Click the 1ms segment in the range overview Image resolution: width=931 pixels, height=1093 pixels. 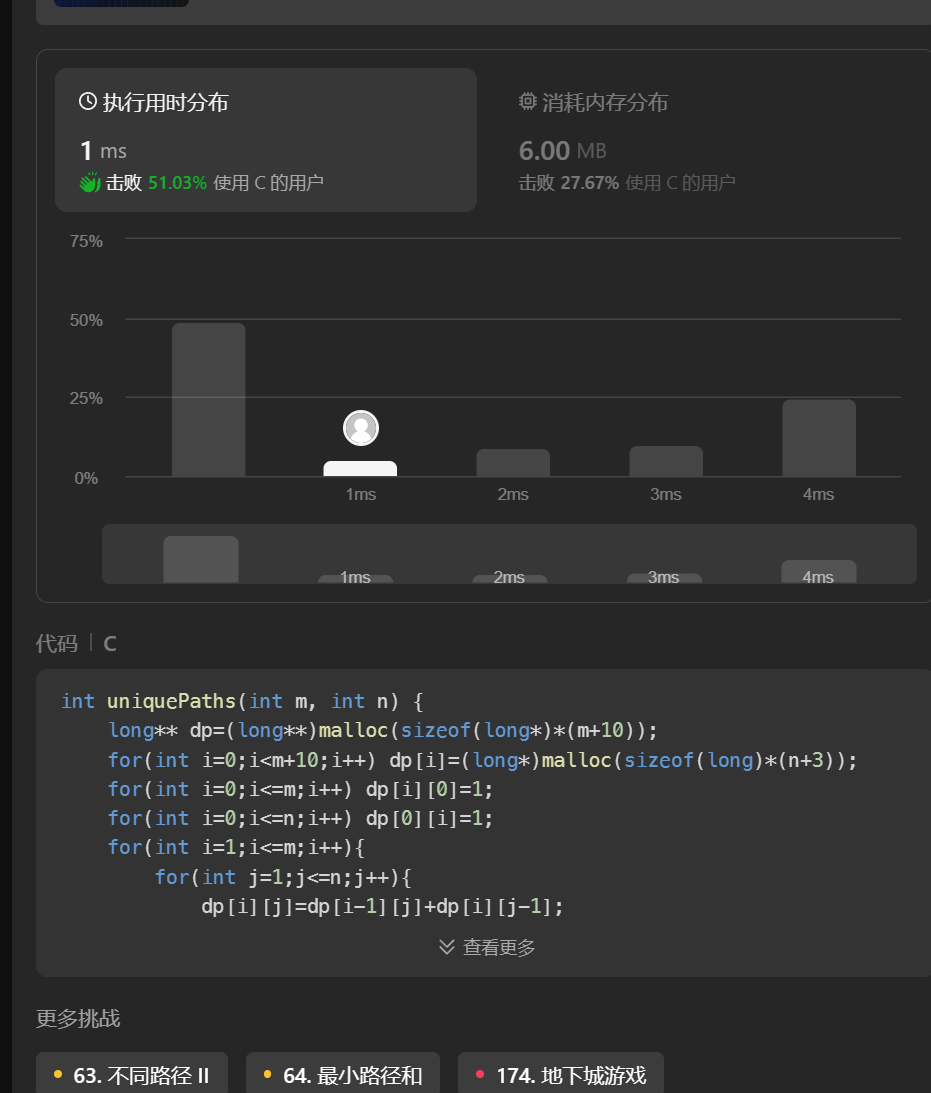tap(355, 578)
